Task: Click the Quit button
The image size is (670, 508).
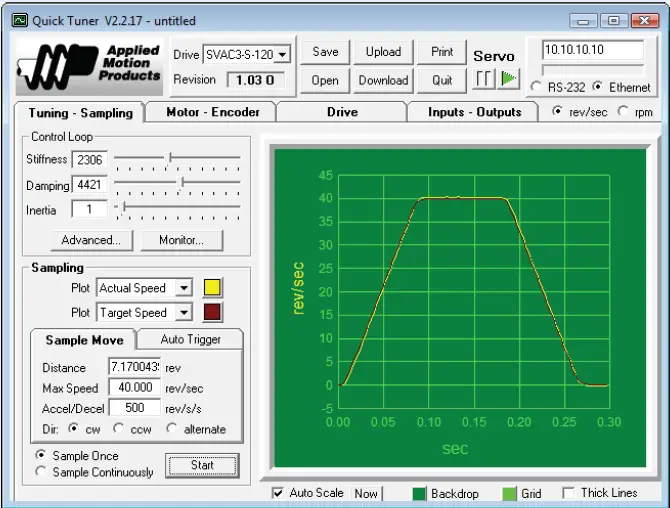Action: [442, 80]
